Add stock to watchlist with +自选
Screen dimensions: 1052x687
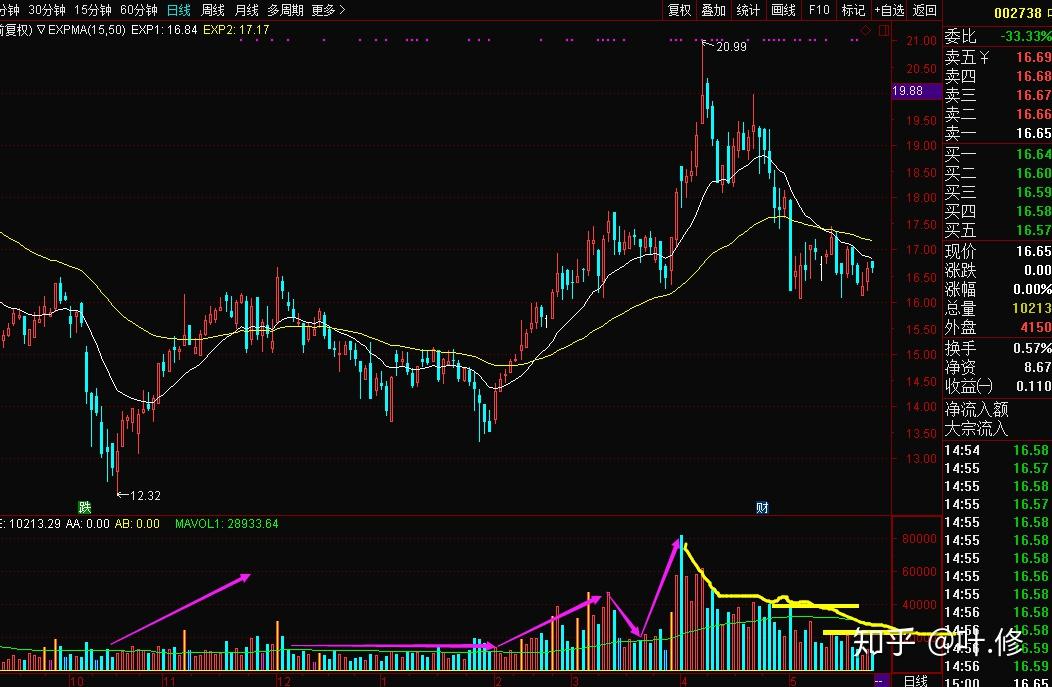889,10
